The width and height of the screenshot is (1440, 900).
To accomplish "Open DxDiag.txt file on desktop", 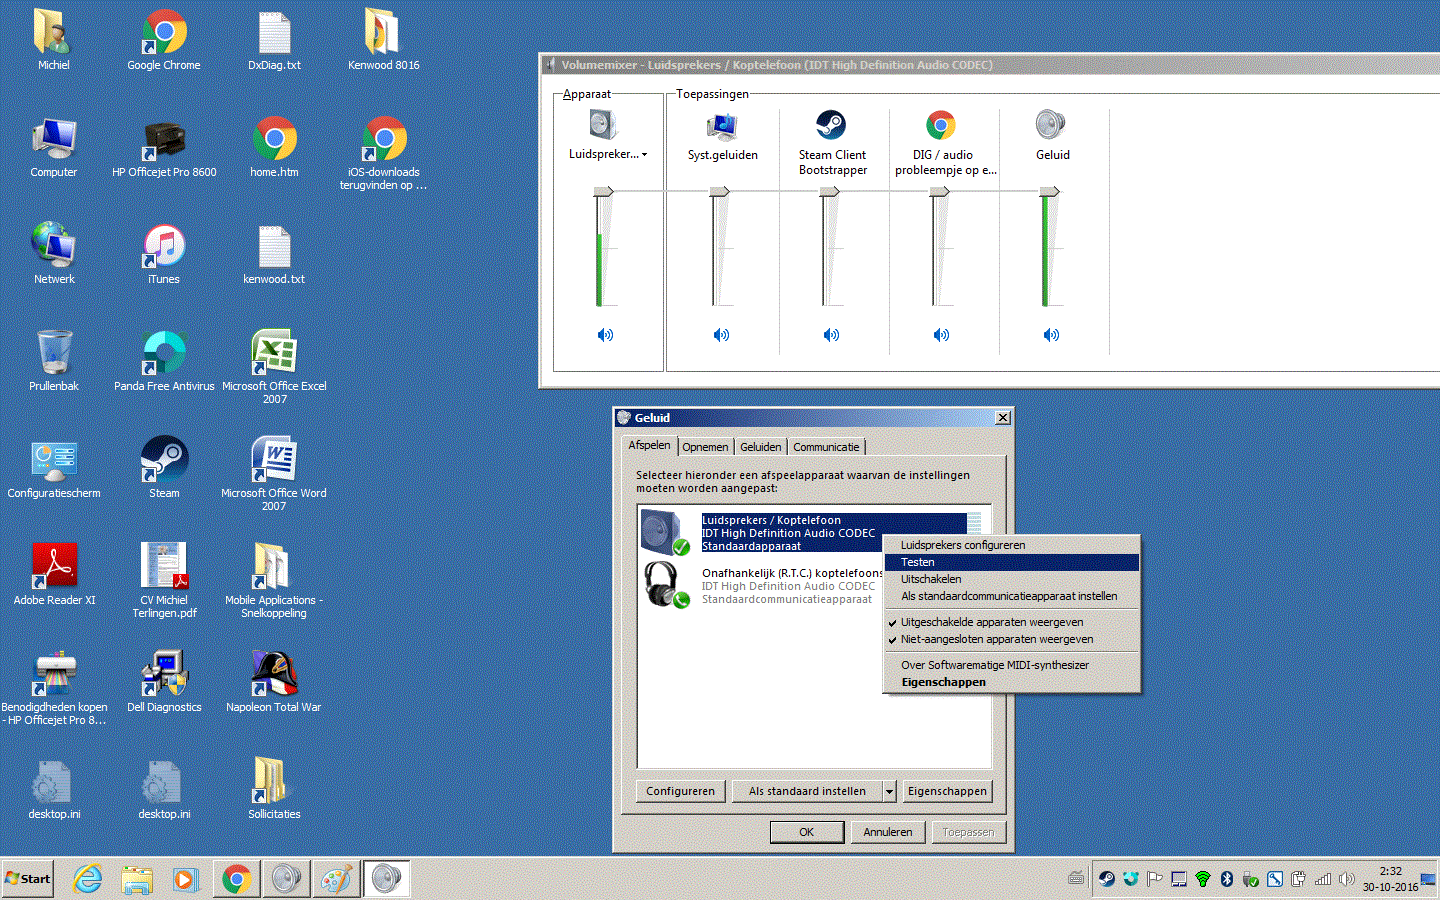I will pyautogui.click(x=274, y=40).
